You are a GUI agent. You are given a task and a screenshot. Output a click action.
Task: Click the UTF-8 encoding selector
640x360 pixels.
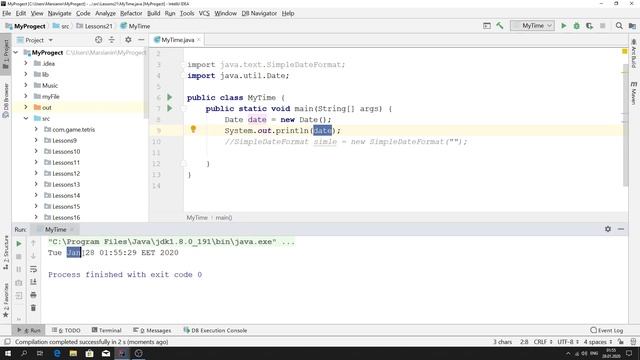pyautogui.click(x=568, y=342)
